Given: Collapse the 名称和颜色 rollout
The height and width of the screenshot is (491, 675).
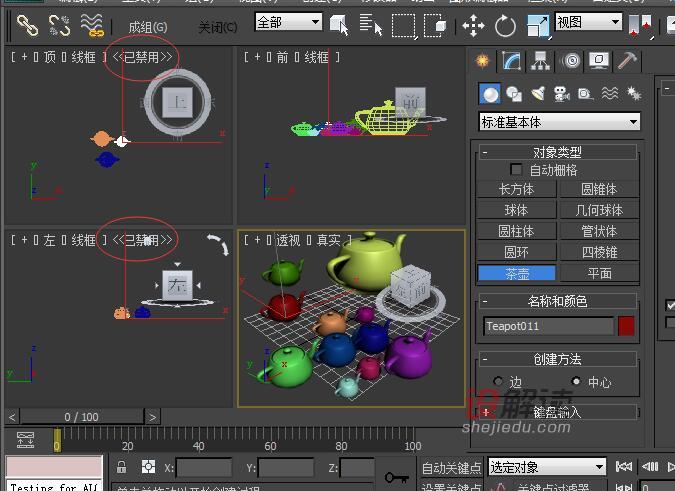Looking at the screenshot, I should pos(557,301).
